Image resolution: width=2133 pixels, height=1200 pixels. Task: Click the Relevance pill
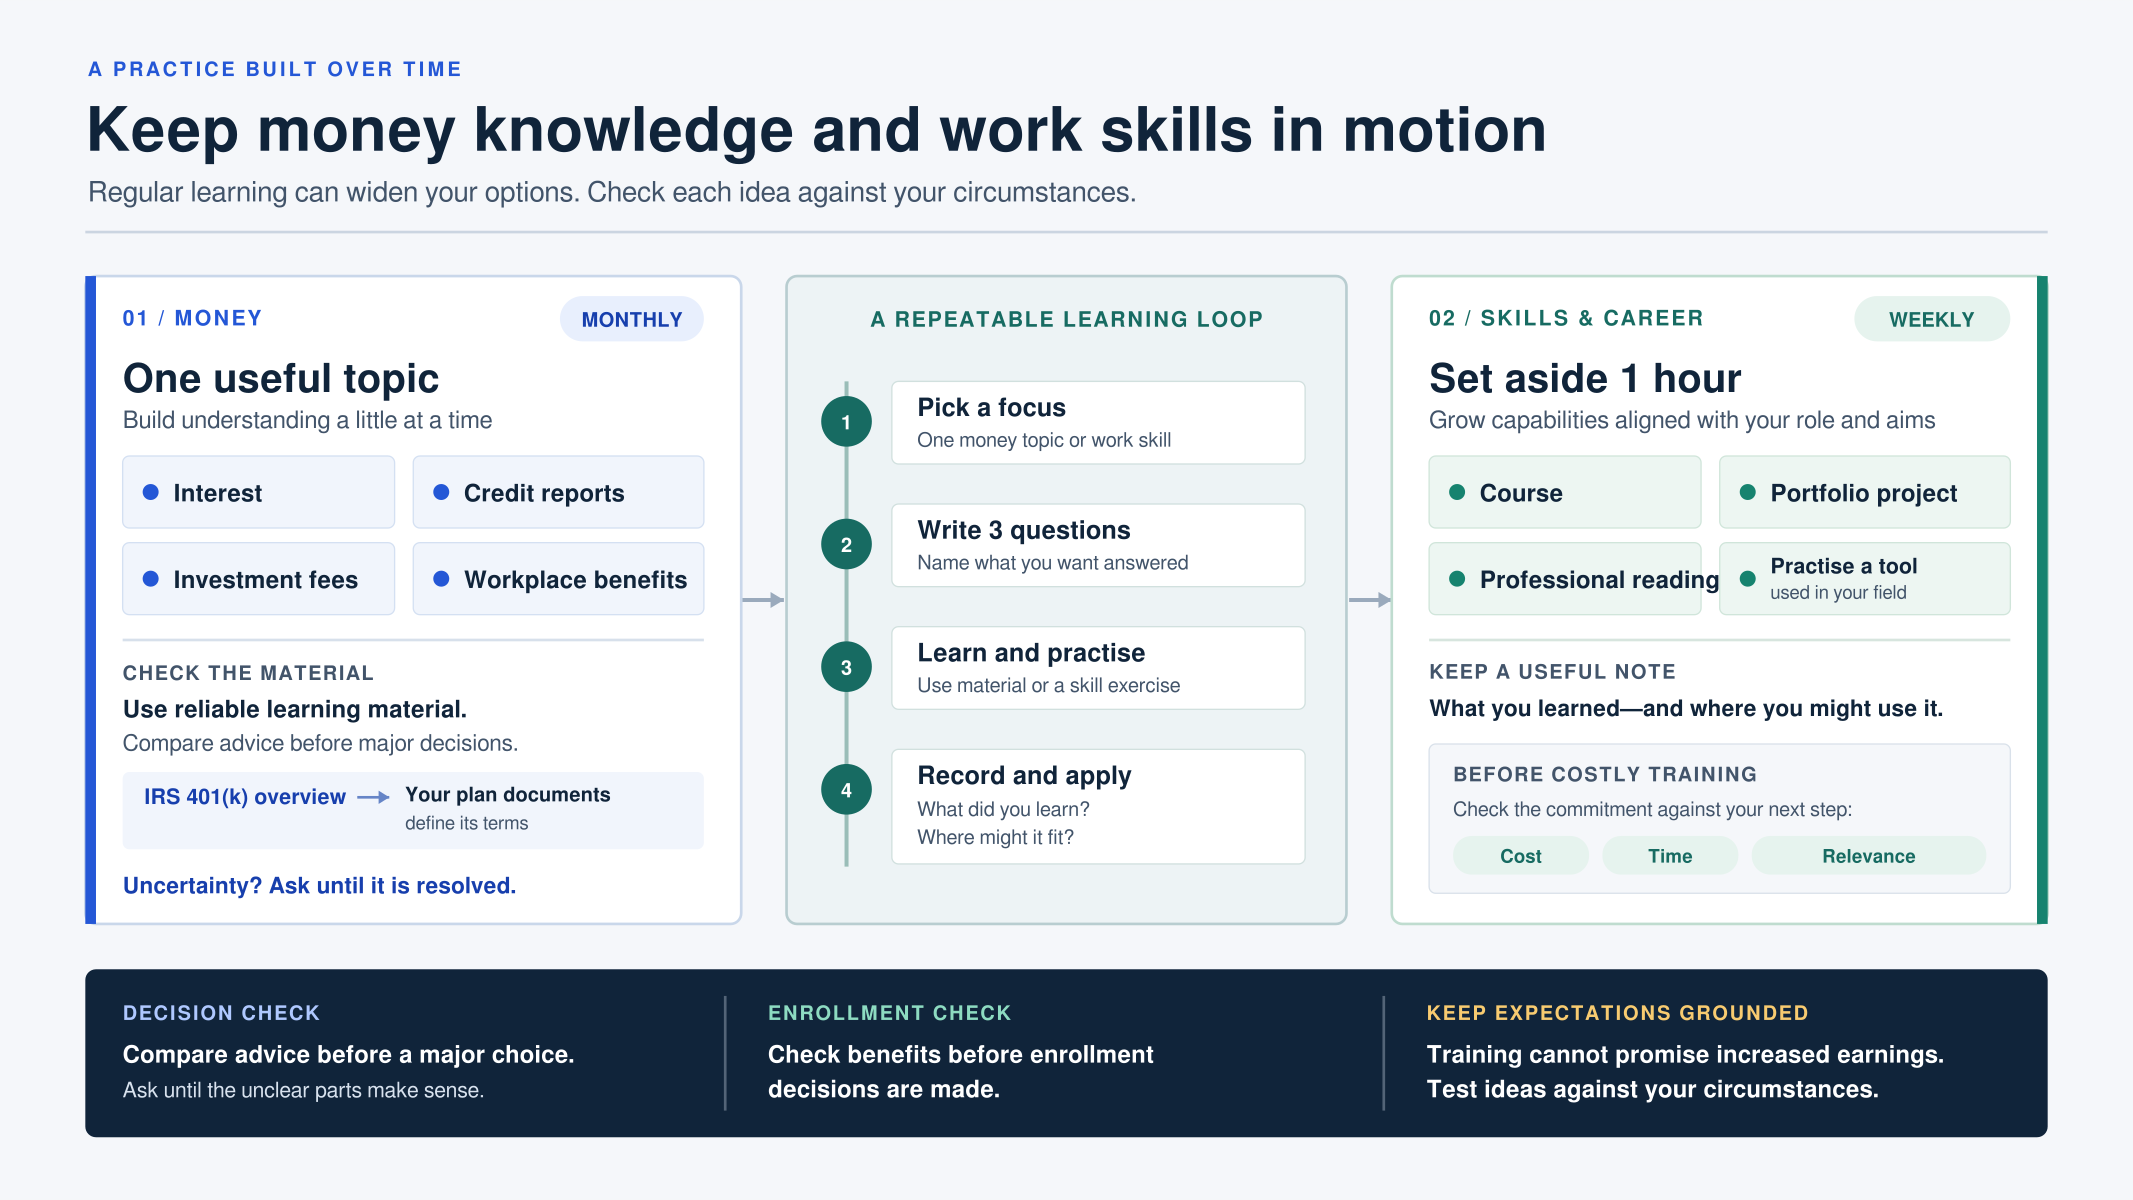1868,856
